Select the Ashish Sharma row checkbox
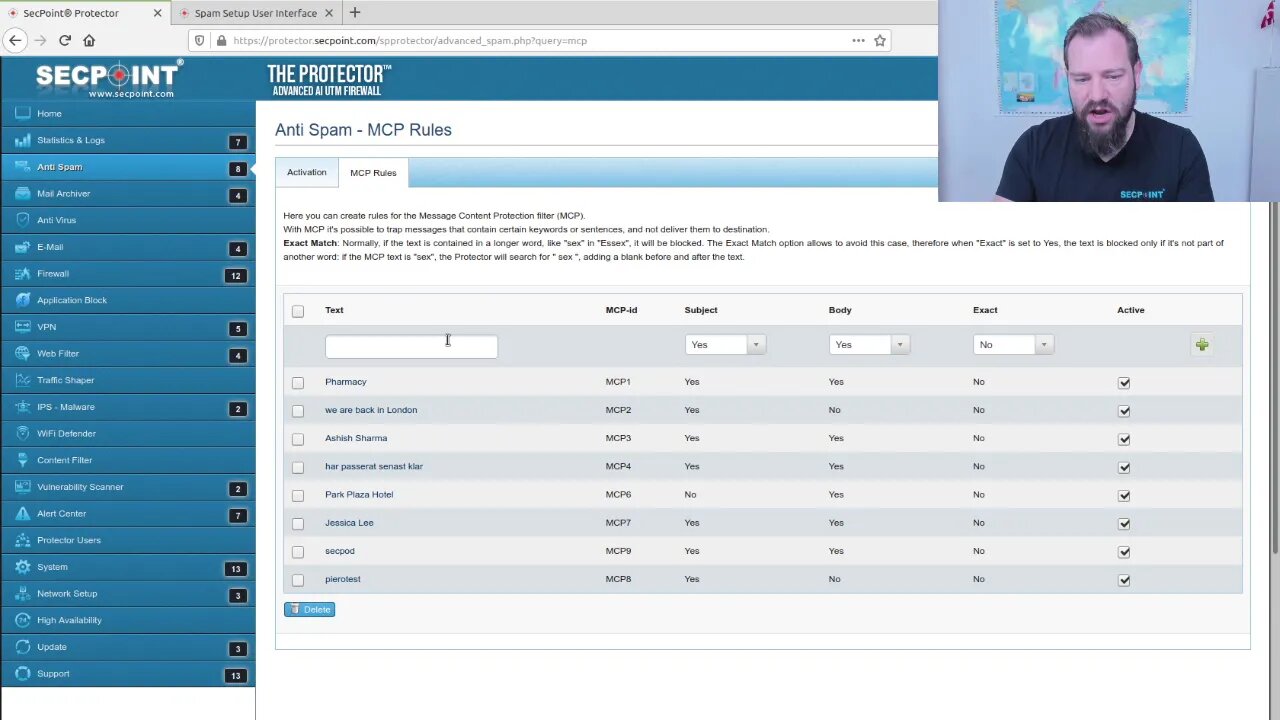 click(298, 438)
